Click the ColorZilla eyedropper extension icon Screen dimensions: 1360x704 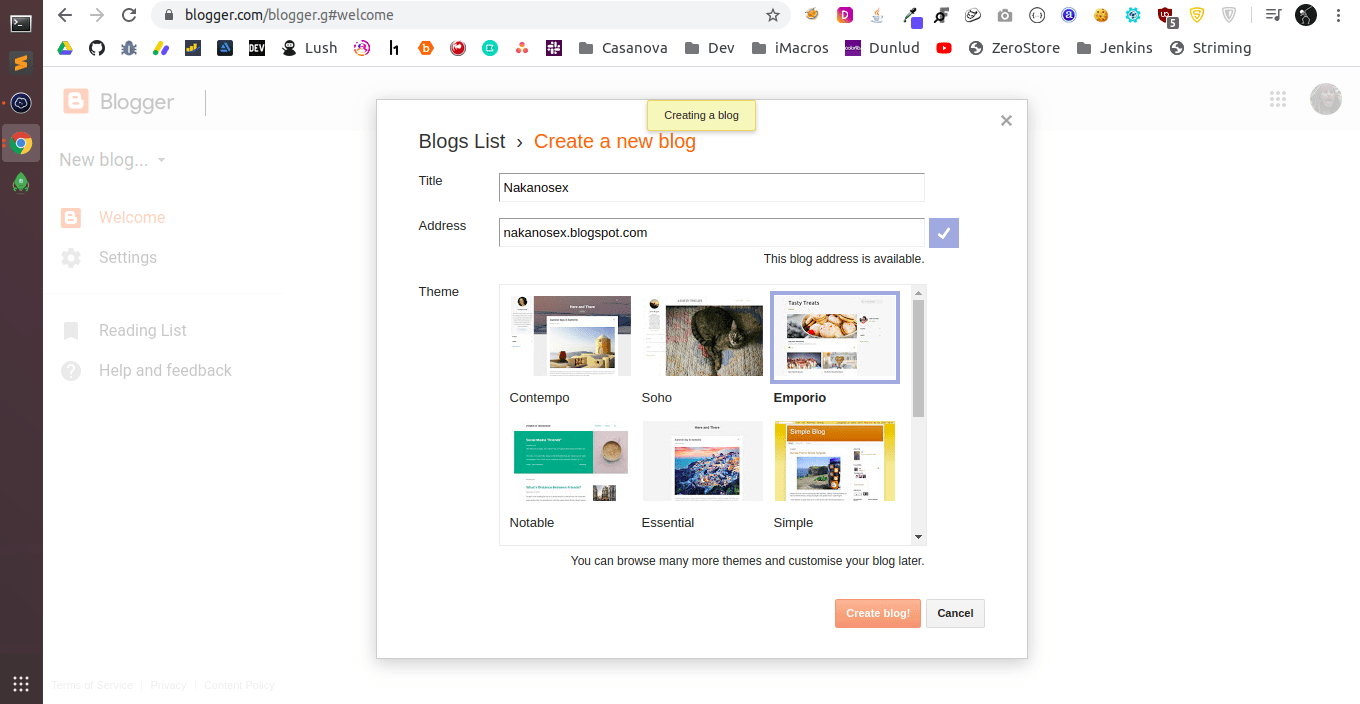911,15
